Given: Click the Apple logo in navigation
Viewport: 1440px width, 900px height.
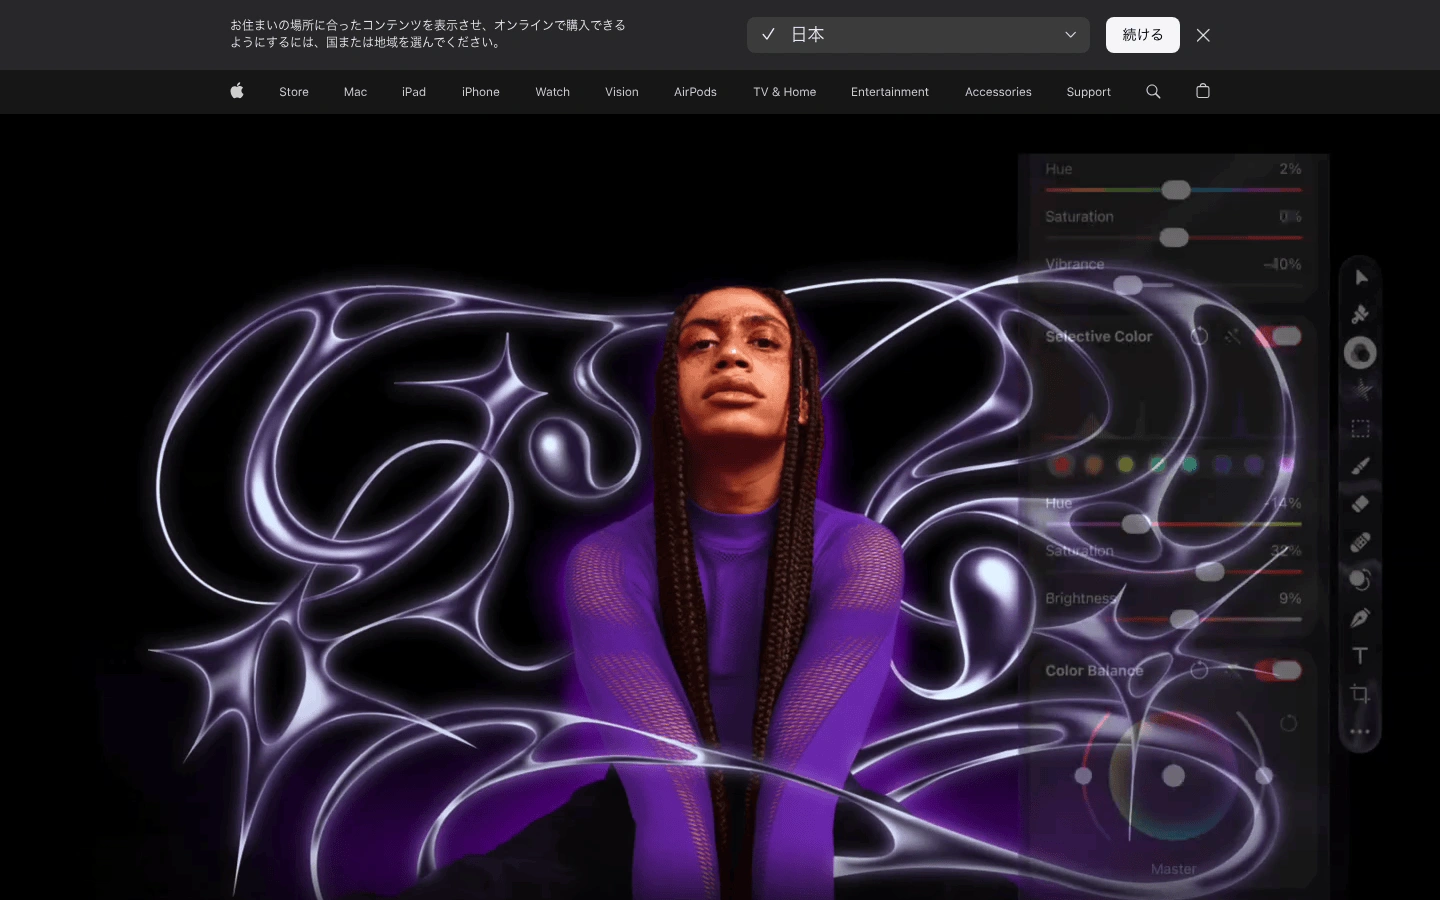Looking at the screenshot, I should (237, 91).
